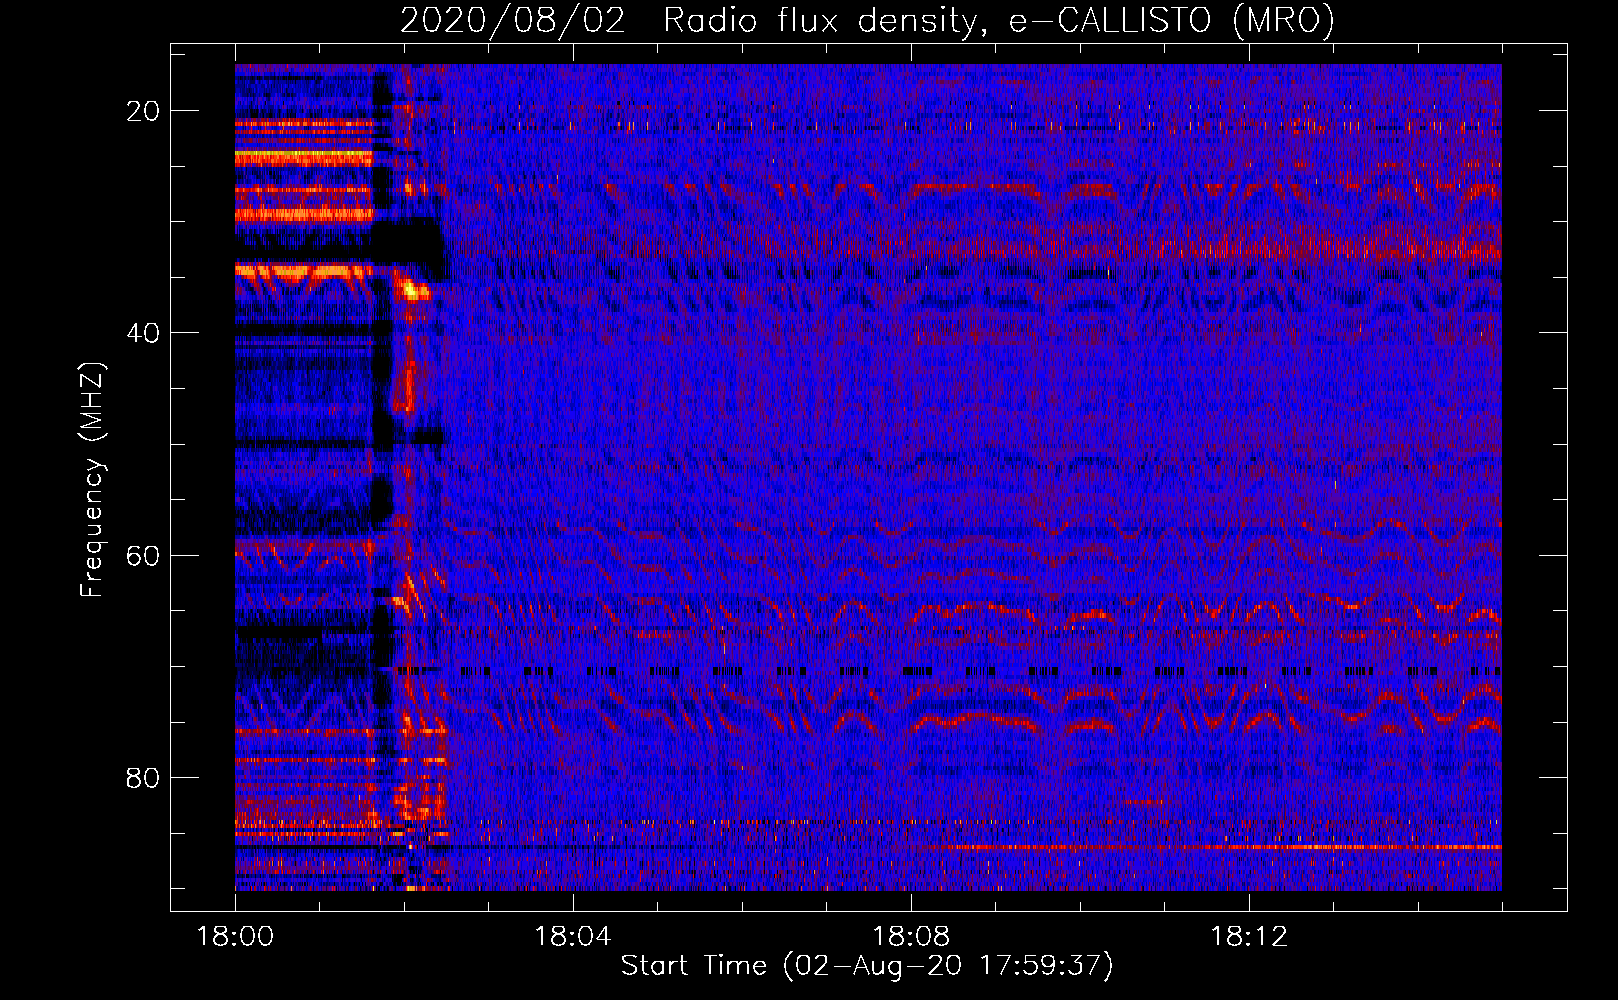Click the time tick label '18:04'
1618x1000 pixels.
click(573, 937)
